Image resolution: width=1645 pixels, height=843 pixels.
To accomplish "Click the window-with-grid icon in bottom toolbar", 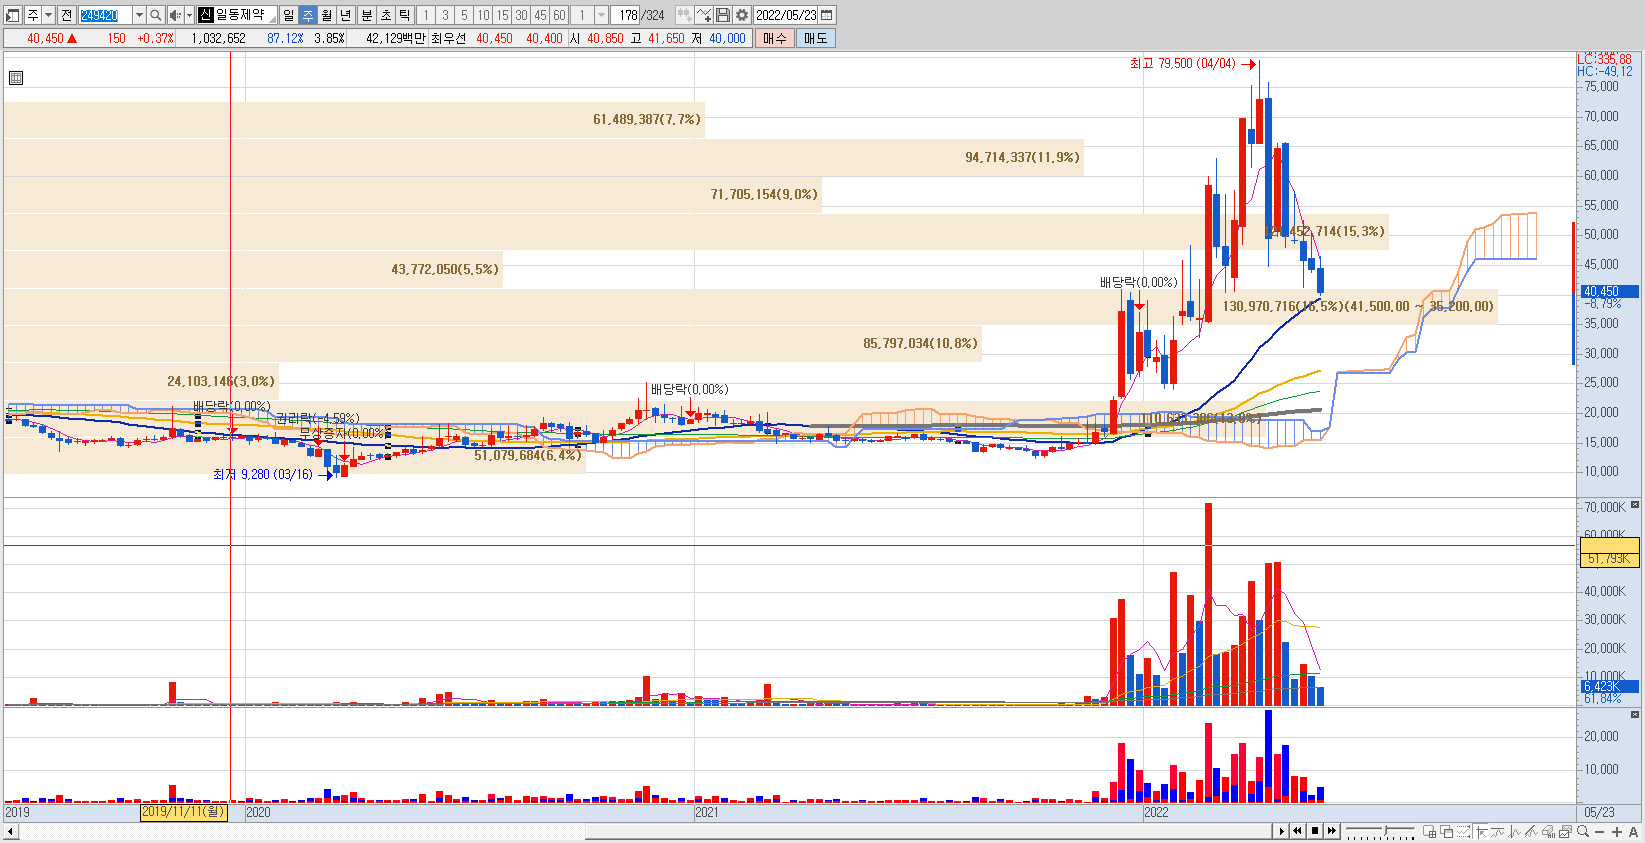I will click(x=1429, y=832).
